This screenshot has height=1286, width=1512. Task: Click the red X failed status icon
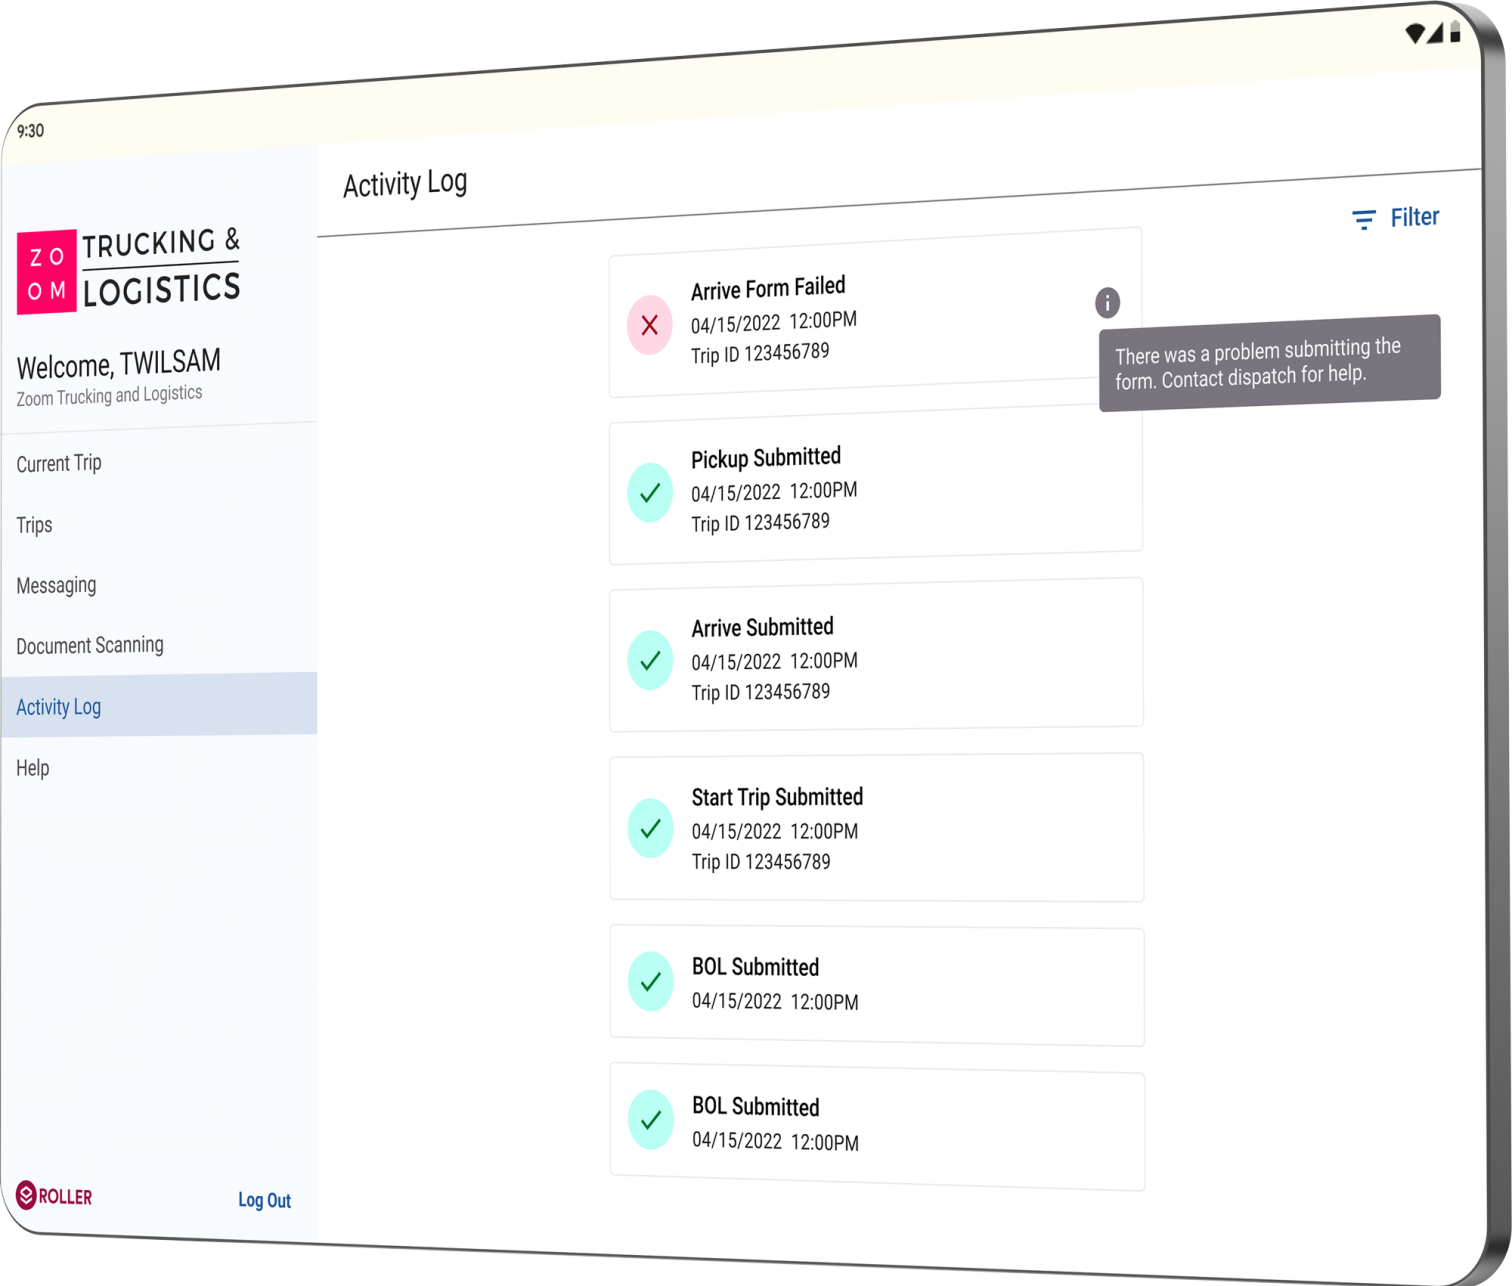649,325
